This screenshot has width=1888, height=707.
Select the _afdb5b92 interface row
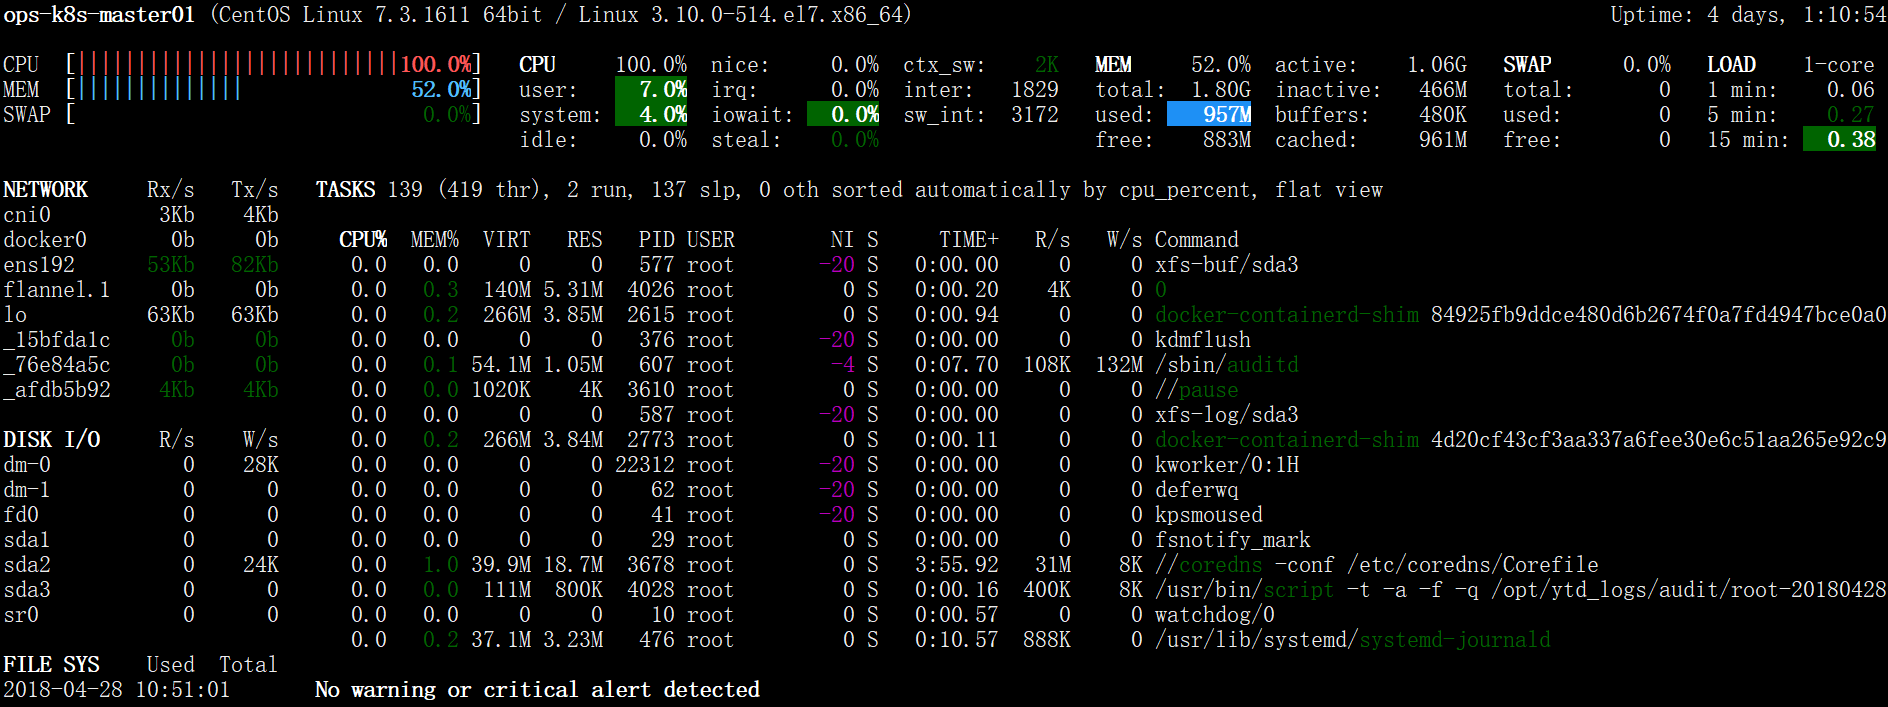(141, 390)
